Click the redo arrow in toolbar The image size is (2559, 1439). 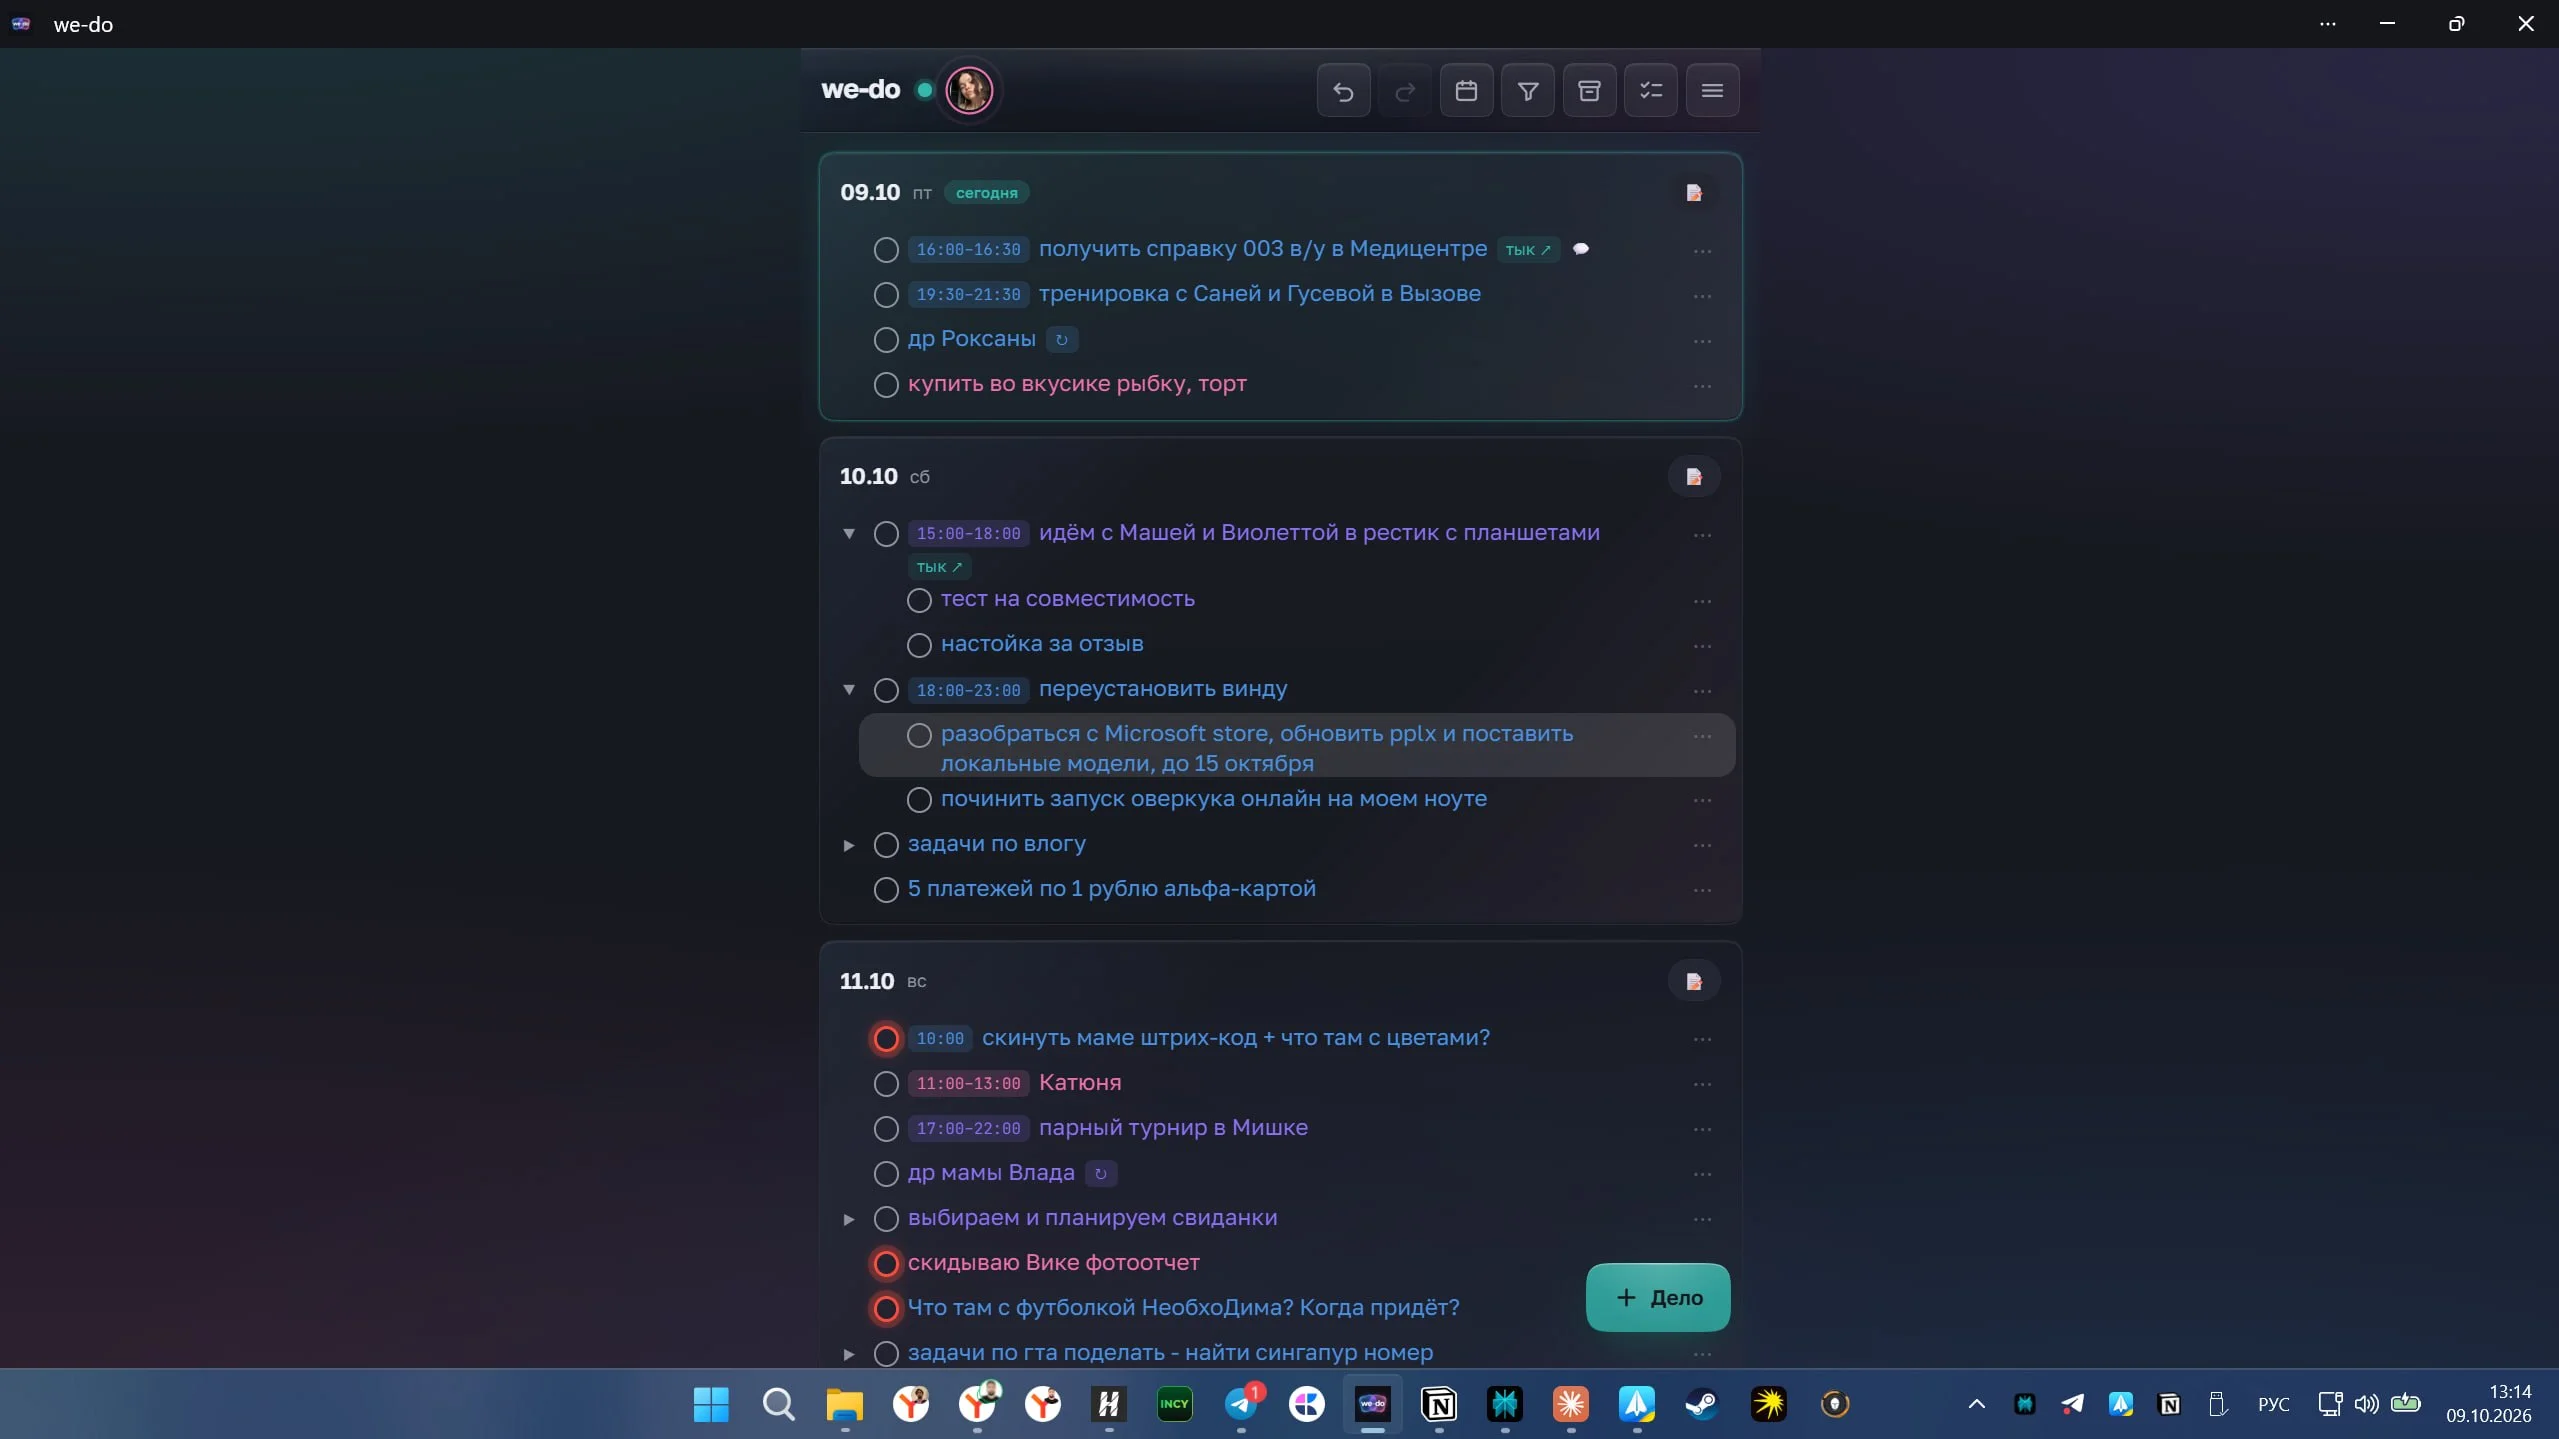1404,91
